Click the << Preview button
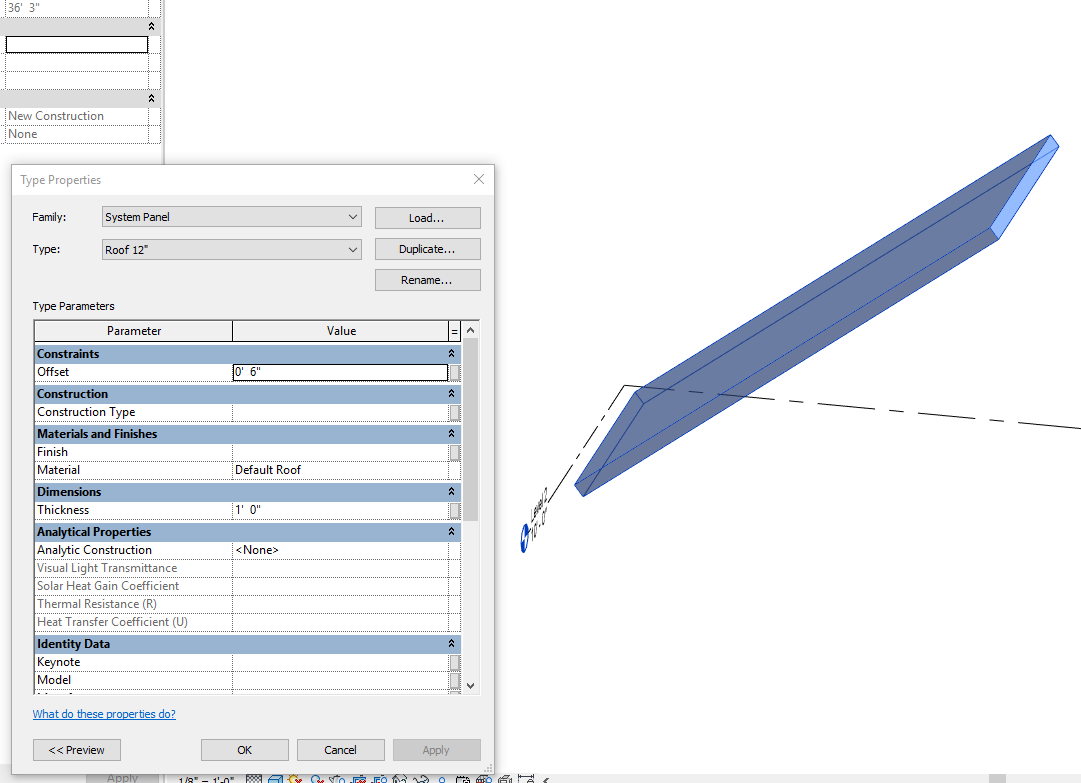This screenshot has height=783, width=1081. pos(77,750)
